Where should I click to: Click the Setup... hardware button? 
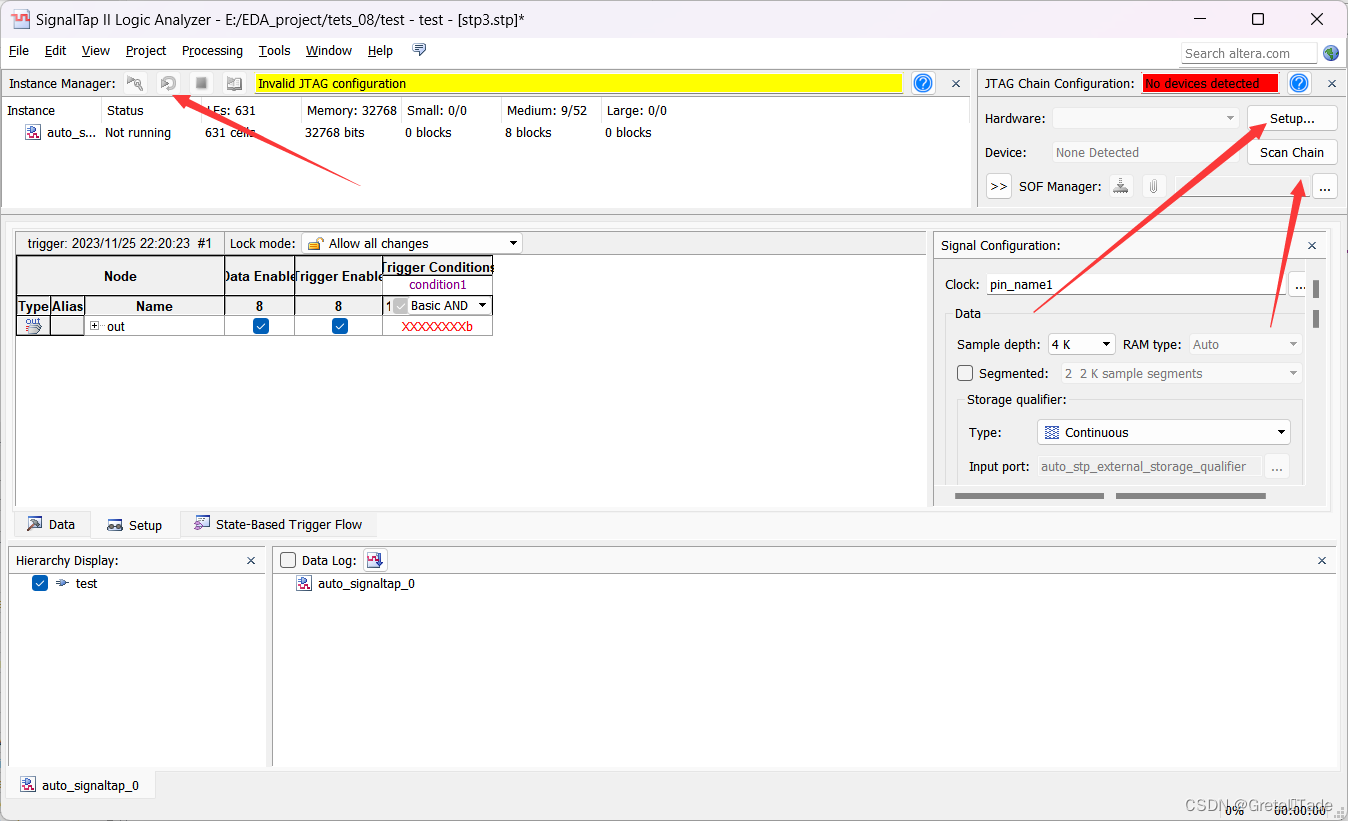click(x=1292, y=118)
